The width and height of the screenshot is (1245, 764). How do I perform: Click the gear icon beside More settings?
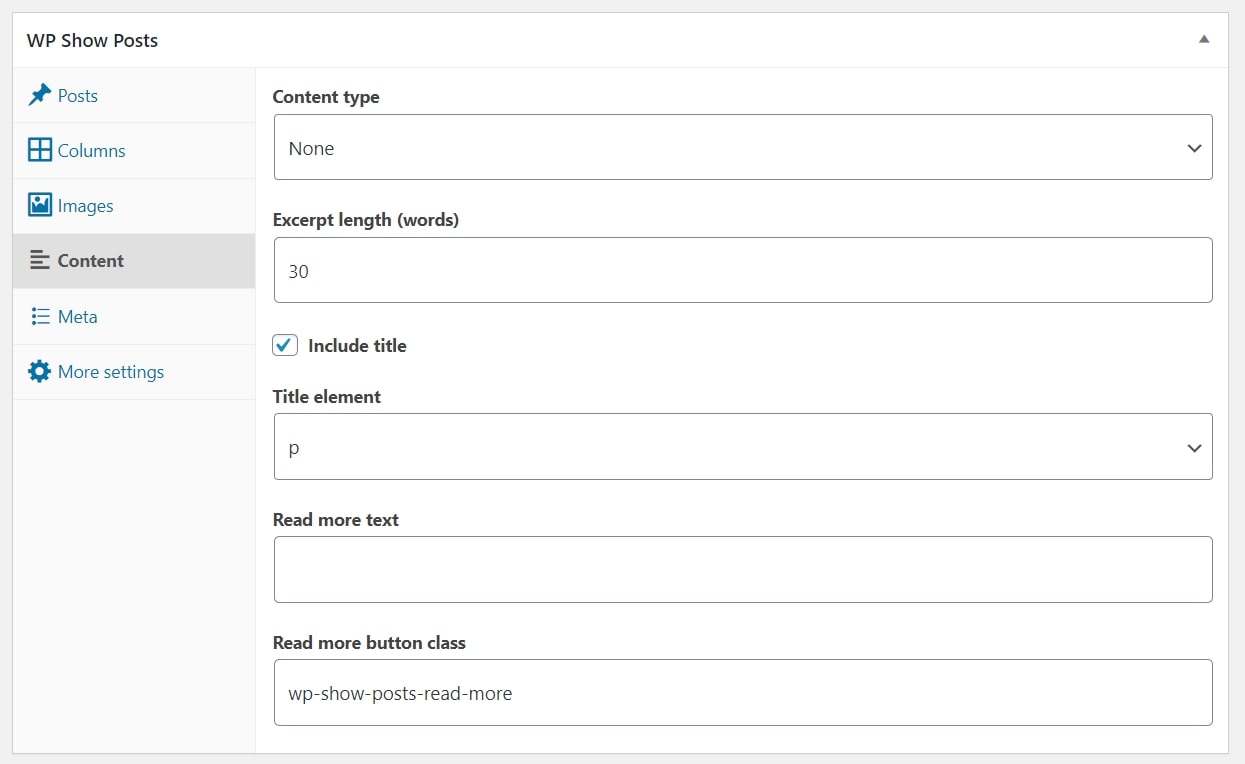coord(38,371)
